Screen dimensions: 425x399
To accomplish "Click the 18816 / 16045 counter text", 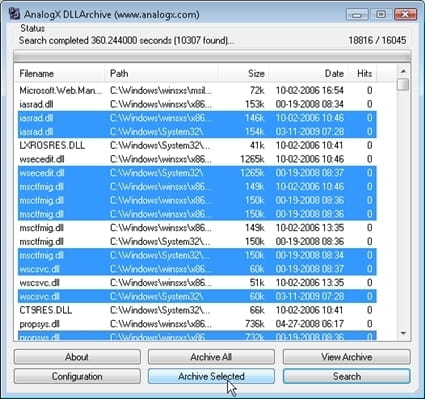I will pyautogui.click(x=377, y=41).
